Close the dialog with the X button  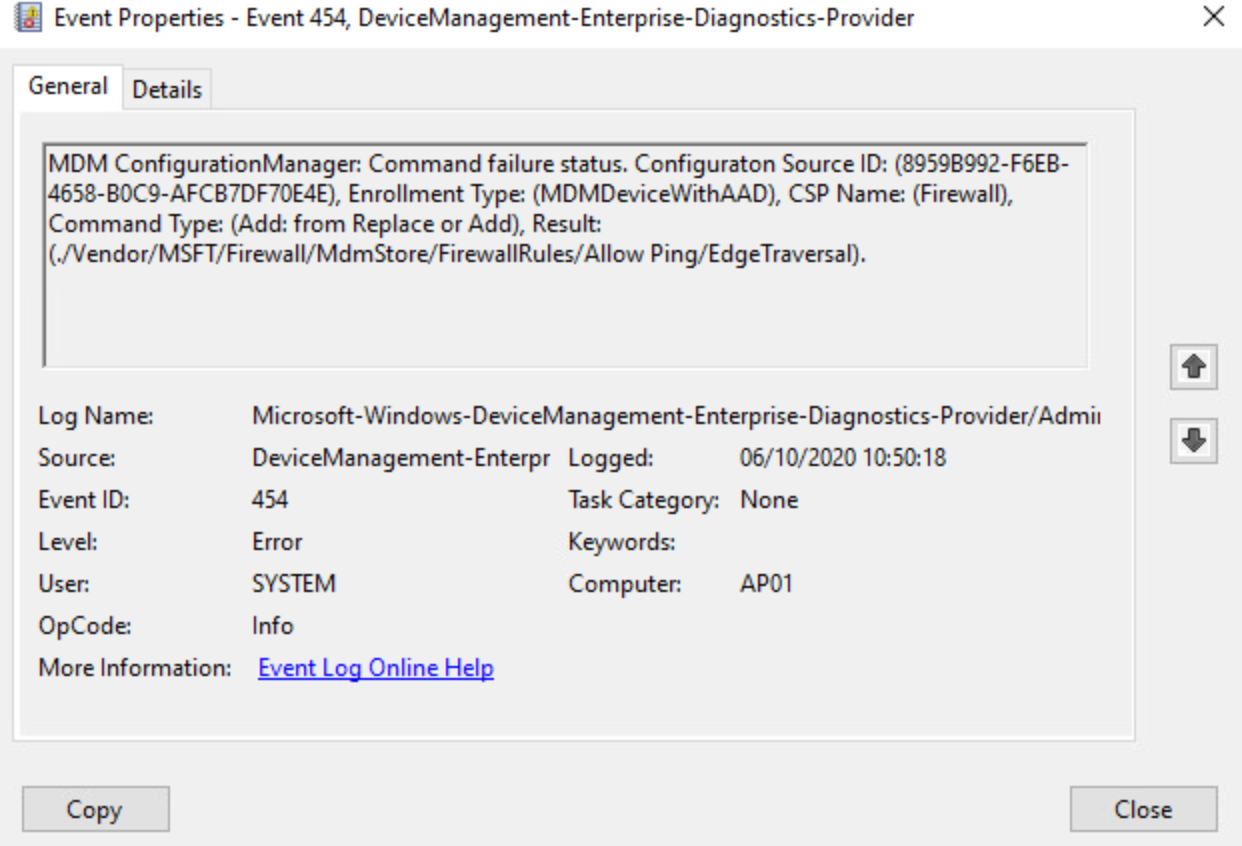pyautogui.click(x=1213, y=18)
